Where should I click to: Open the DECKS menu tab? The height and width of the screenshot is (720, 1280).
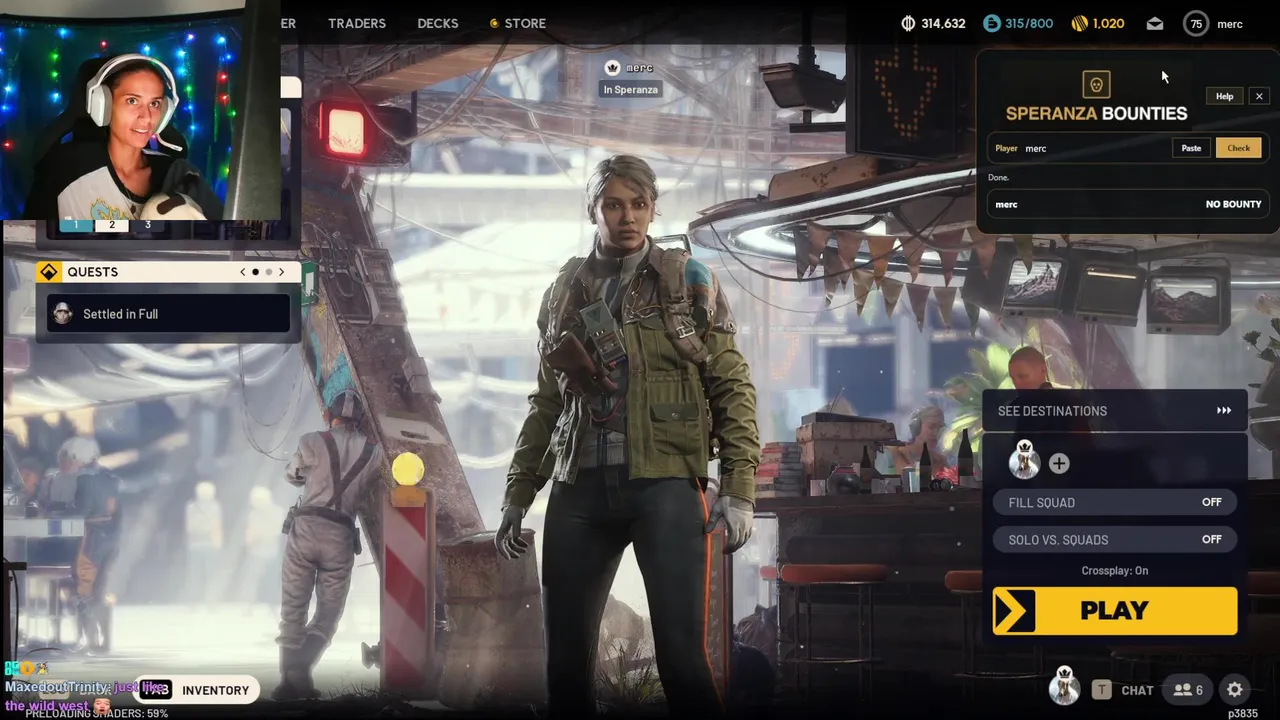point(437,23)
